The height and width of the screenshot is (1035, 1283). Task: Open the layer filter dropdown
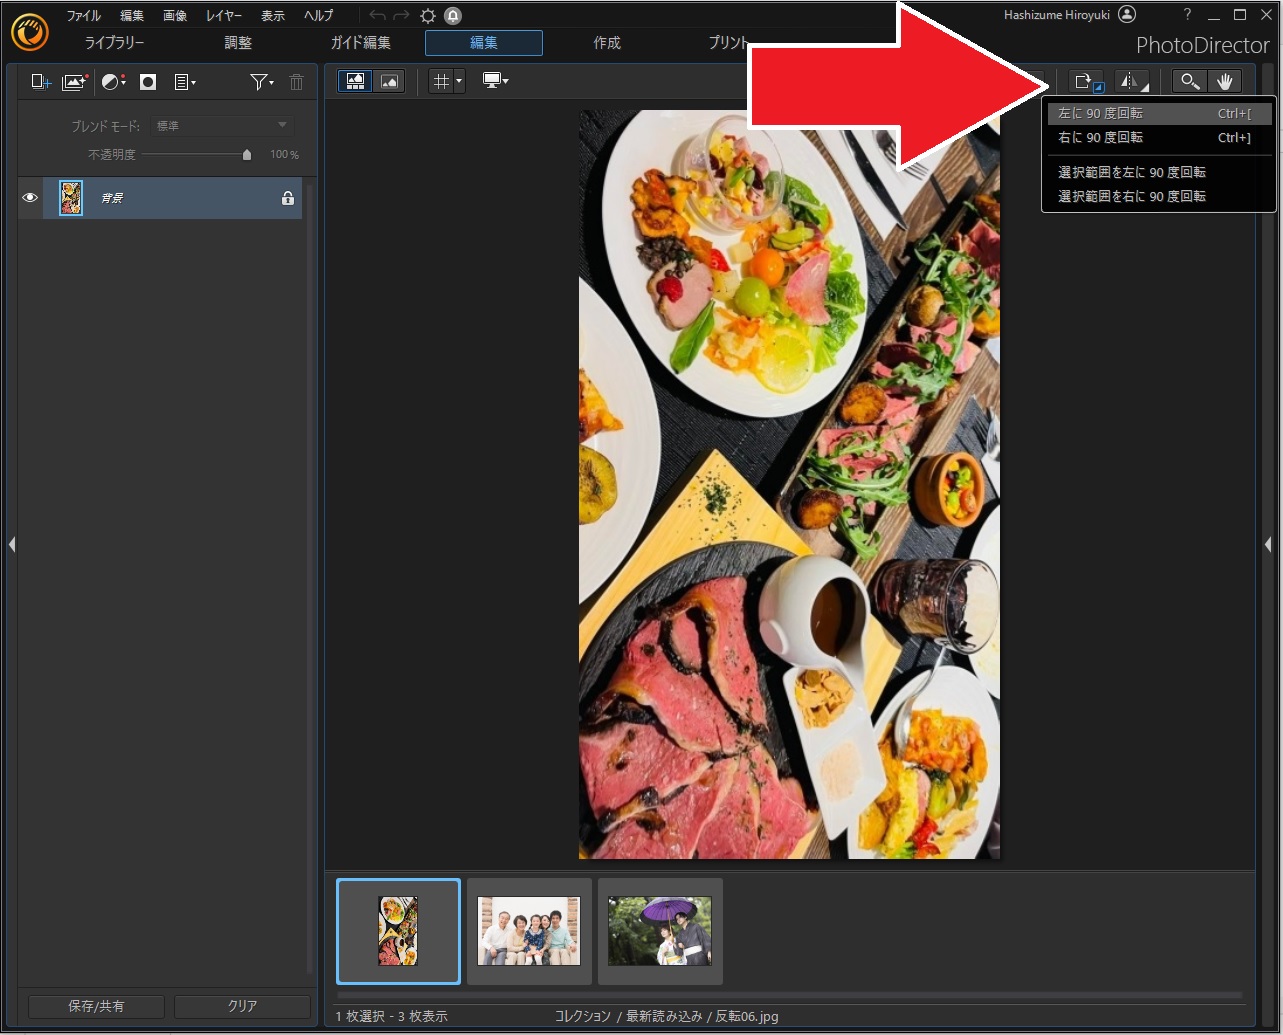(x=262, y=82)
